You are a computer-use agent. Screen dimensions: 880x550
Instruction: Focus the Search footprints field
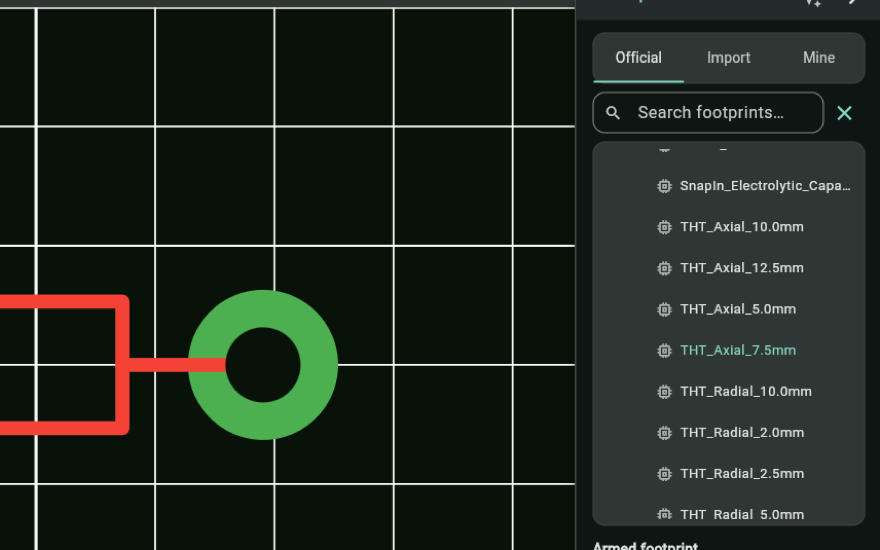(x=708, y=113)
